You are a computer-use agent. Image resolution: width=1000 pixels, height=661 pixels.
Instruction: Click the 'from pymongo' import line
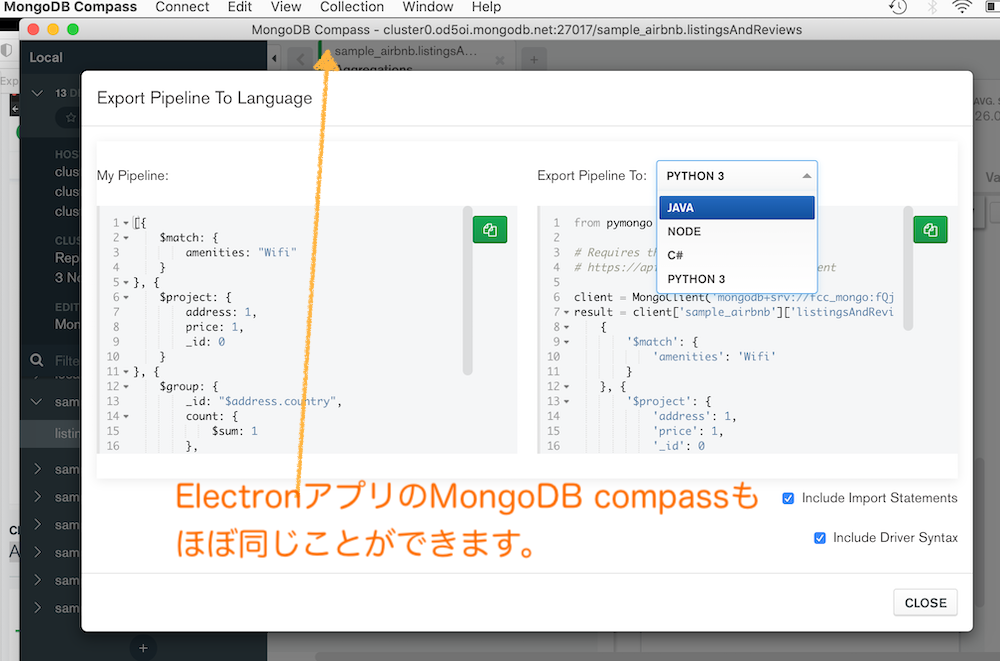click(x=613, y=223)
